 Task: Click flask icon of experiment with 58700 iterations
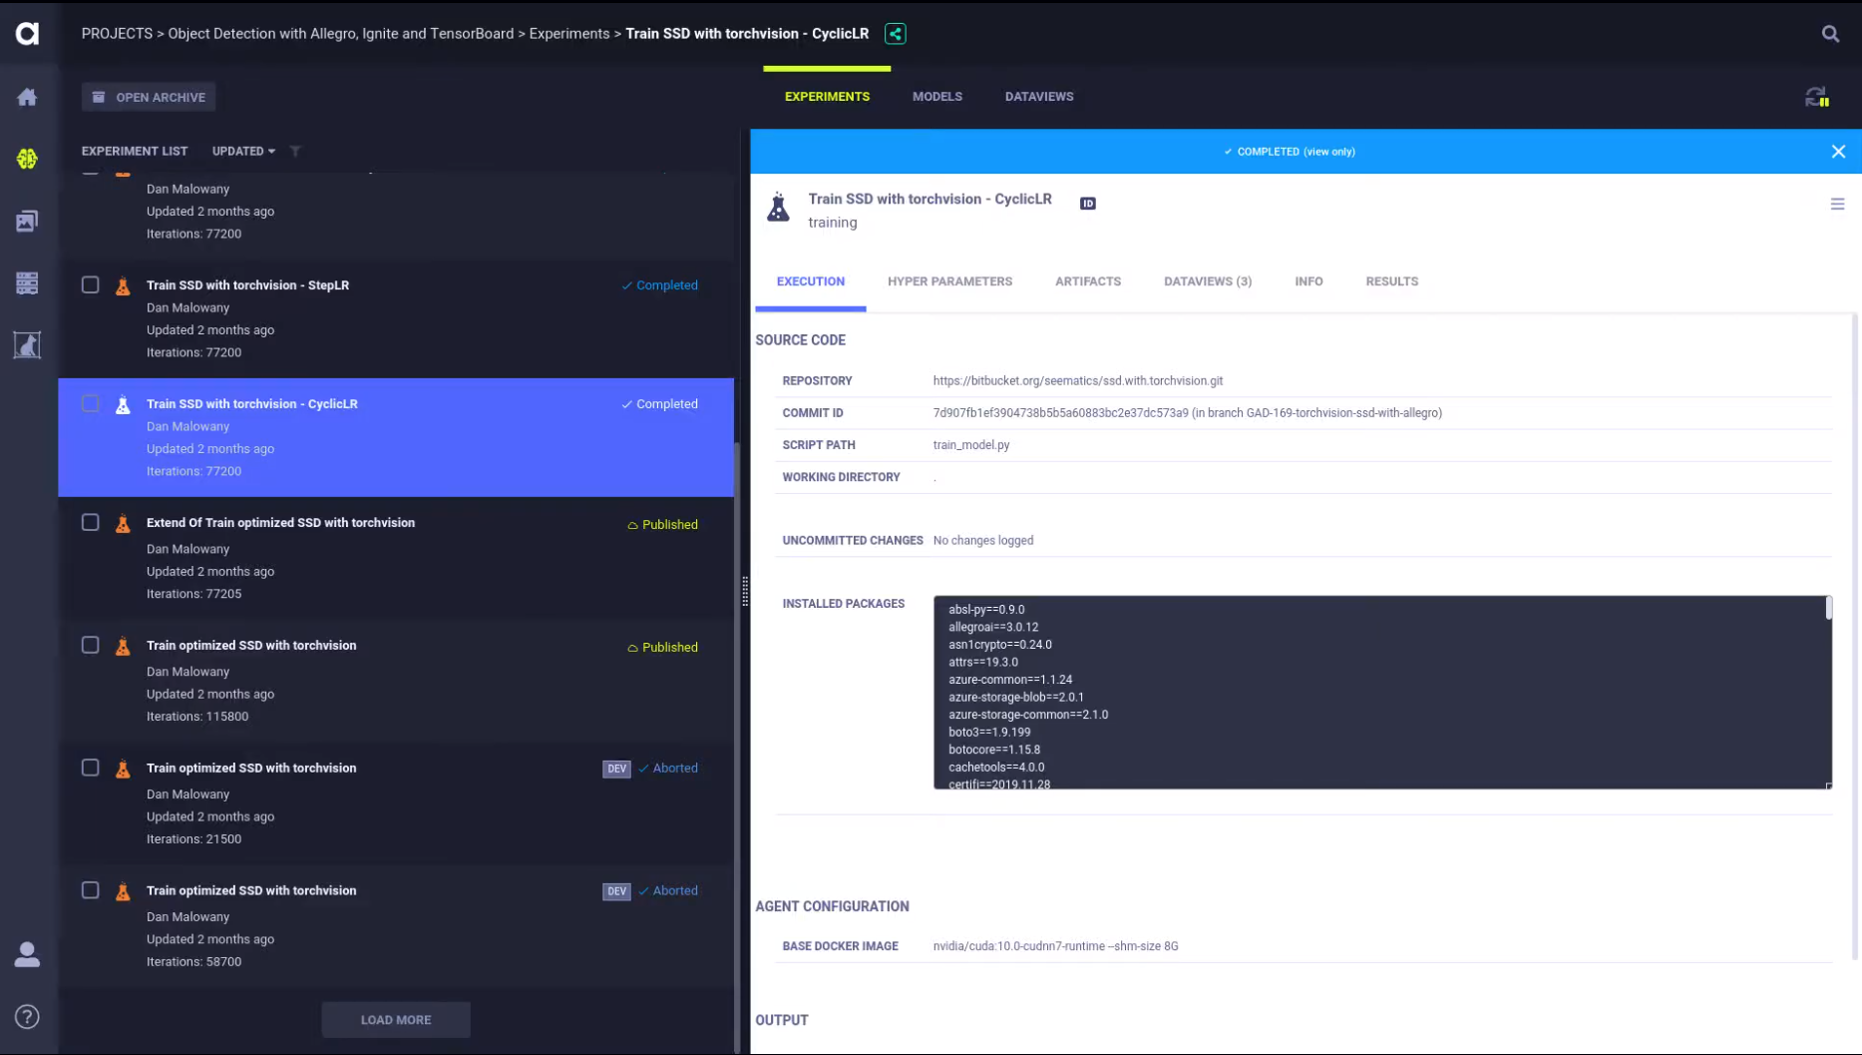click(123, 892)
